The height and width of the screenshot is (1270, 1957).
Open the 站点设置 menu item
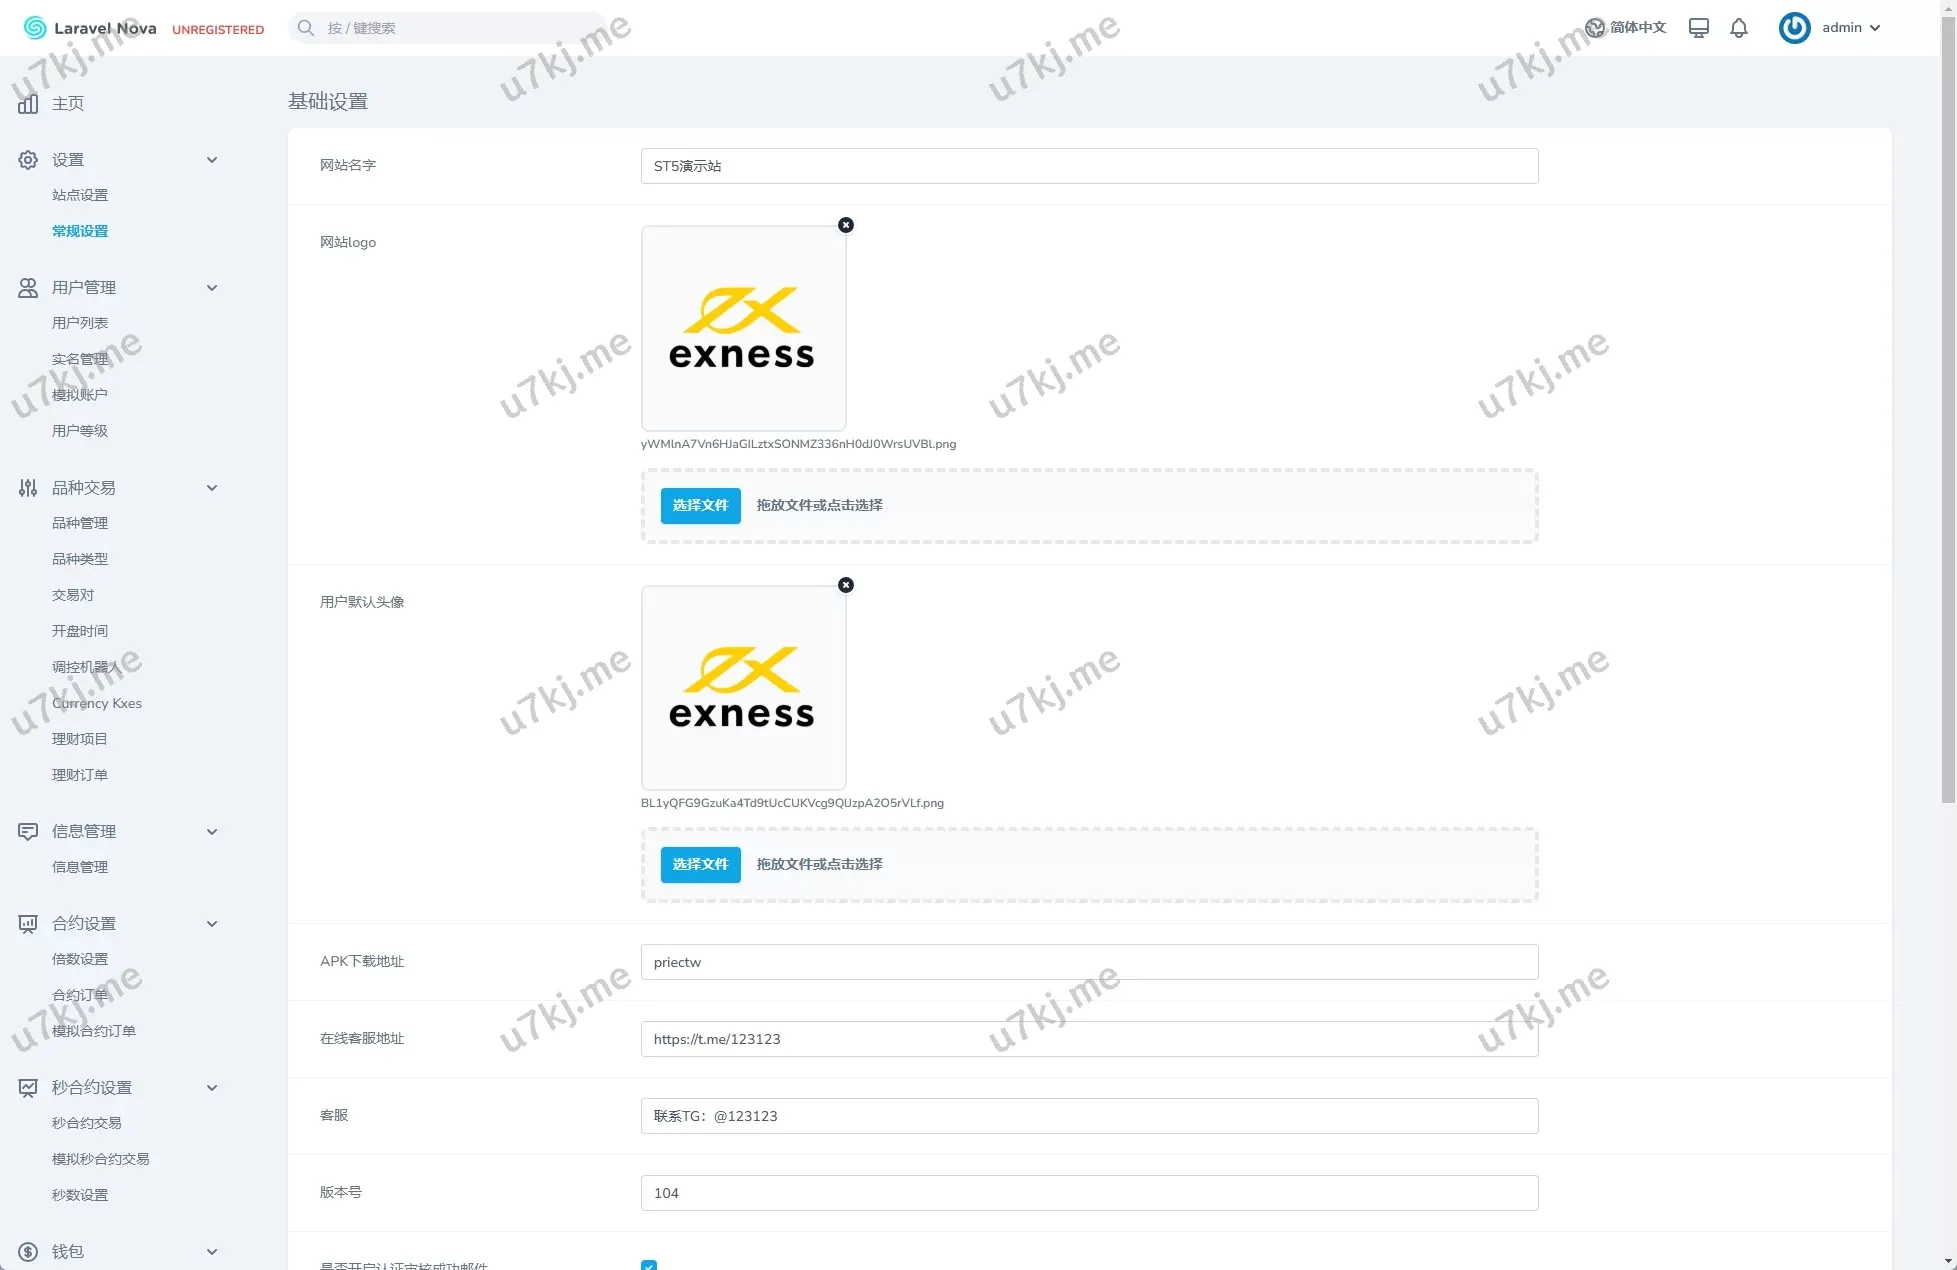[x=80, y=195]
